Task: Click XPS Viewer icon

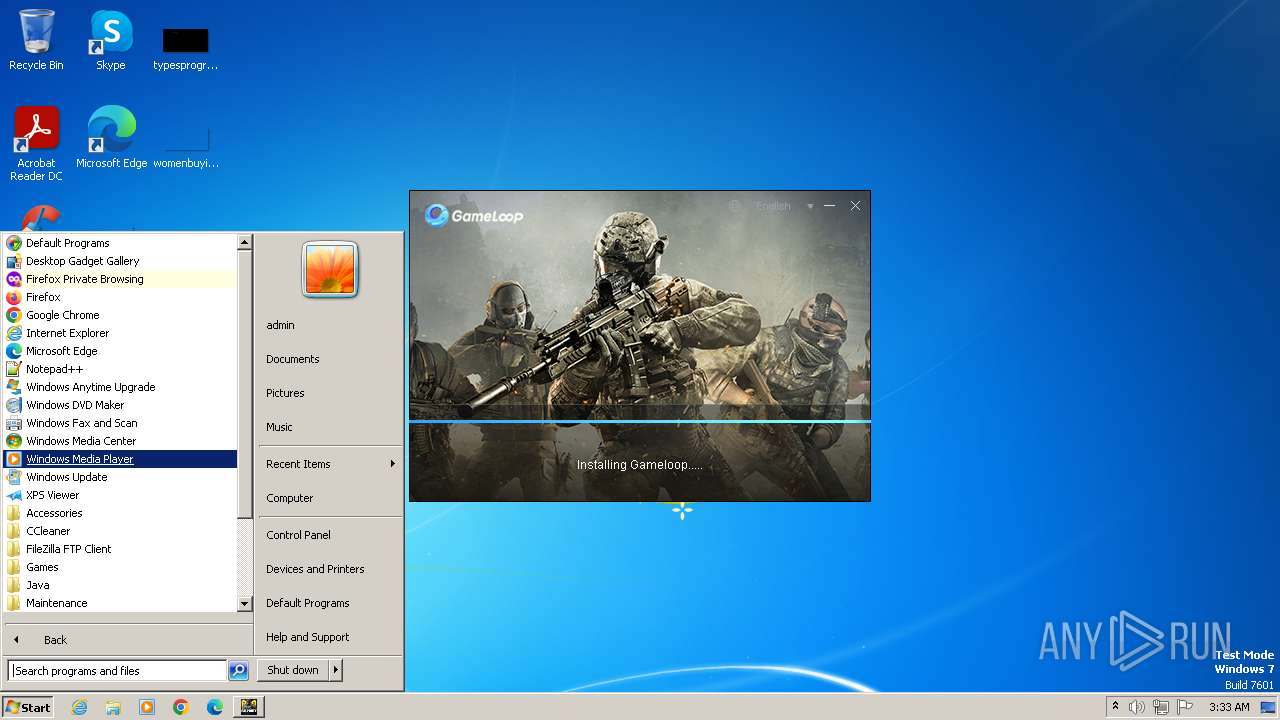Action: click(14, 495)
